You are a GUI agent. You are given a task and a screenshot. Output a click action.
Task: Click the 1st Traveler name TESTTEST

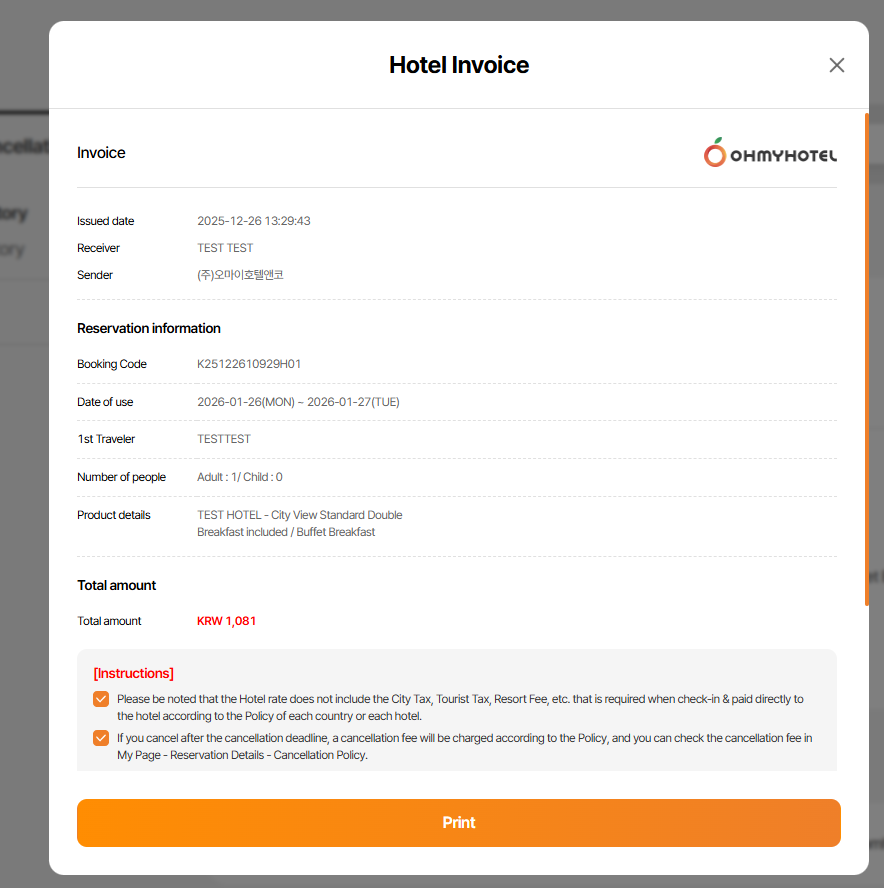[224, 439]
